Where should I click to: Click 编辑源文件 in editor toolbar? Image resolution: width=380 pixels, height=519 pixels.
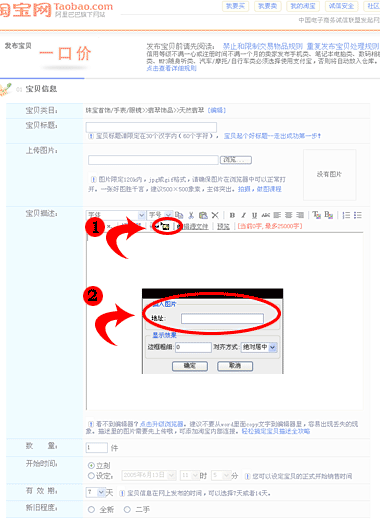193,227
